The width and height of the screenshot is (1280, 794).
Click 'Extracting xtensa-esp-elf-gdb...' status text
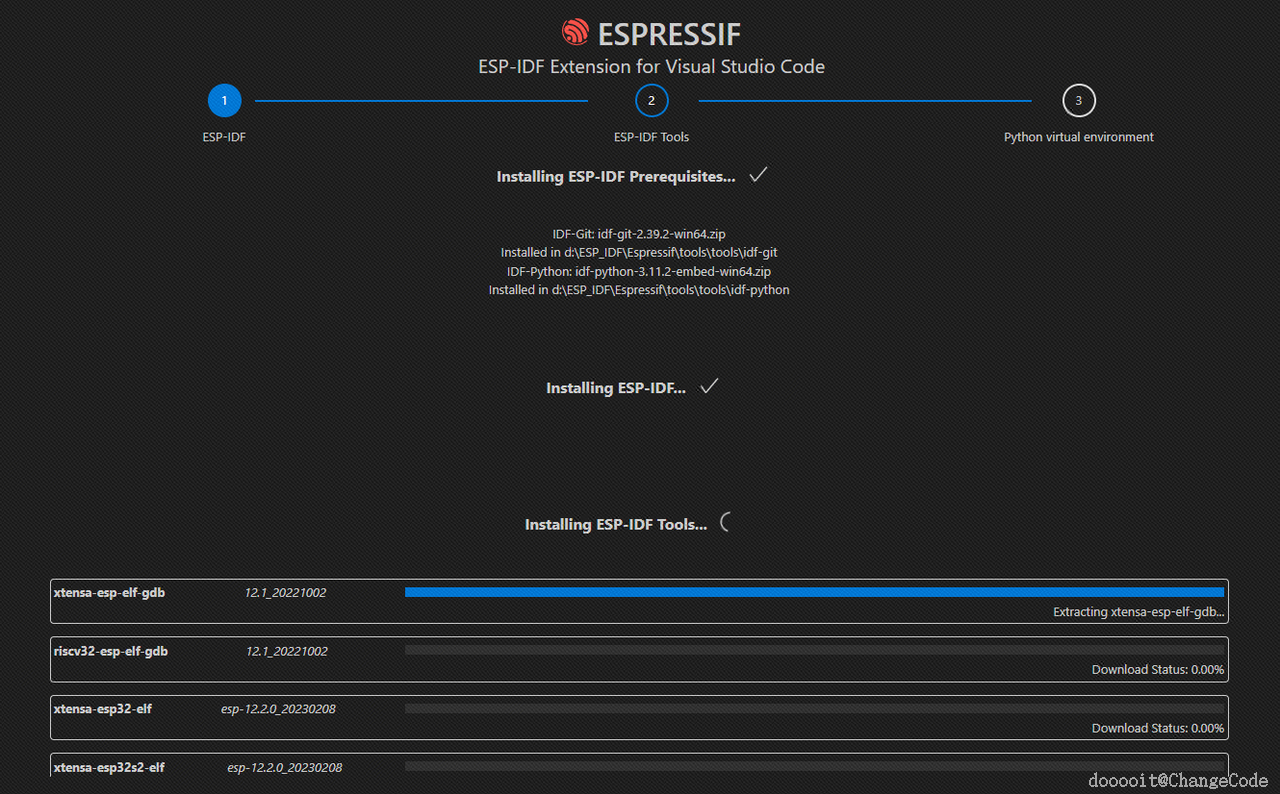click(1138, 612)
